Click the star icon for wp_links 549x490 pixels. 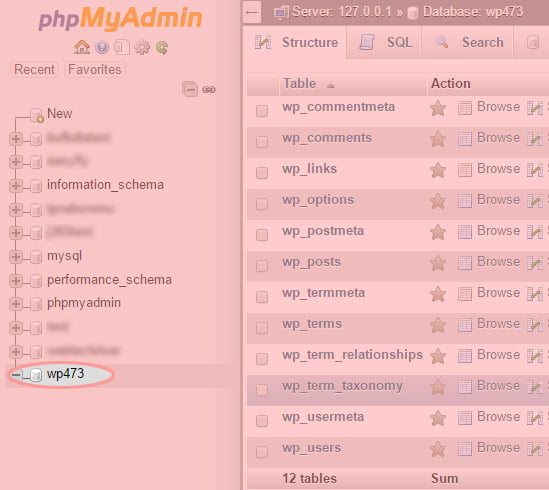click(438, 170)
